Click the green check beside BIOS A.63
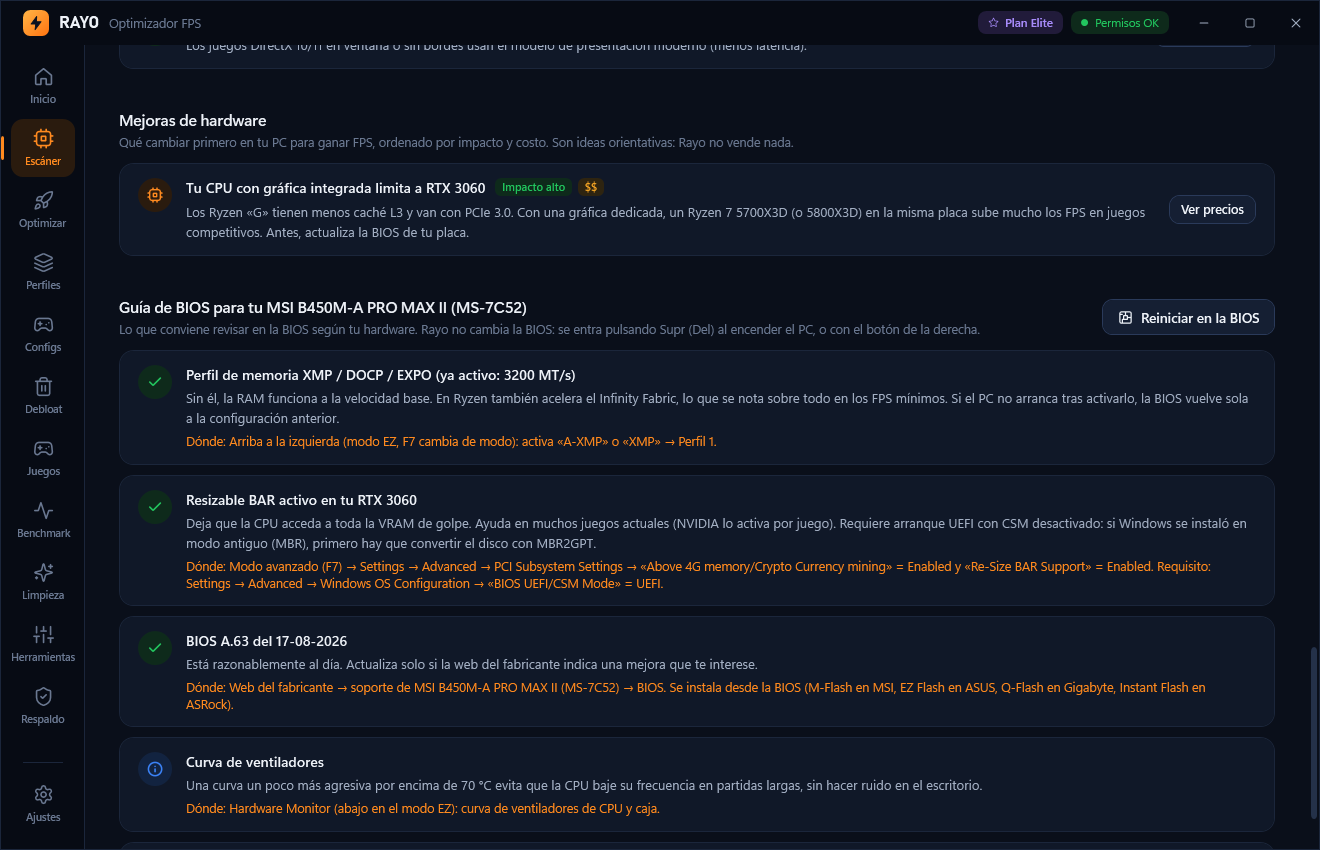The image size is (1320, 850). (x=155, y=649)
